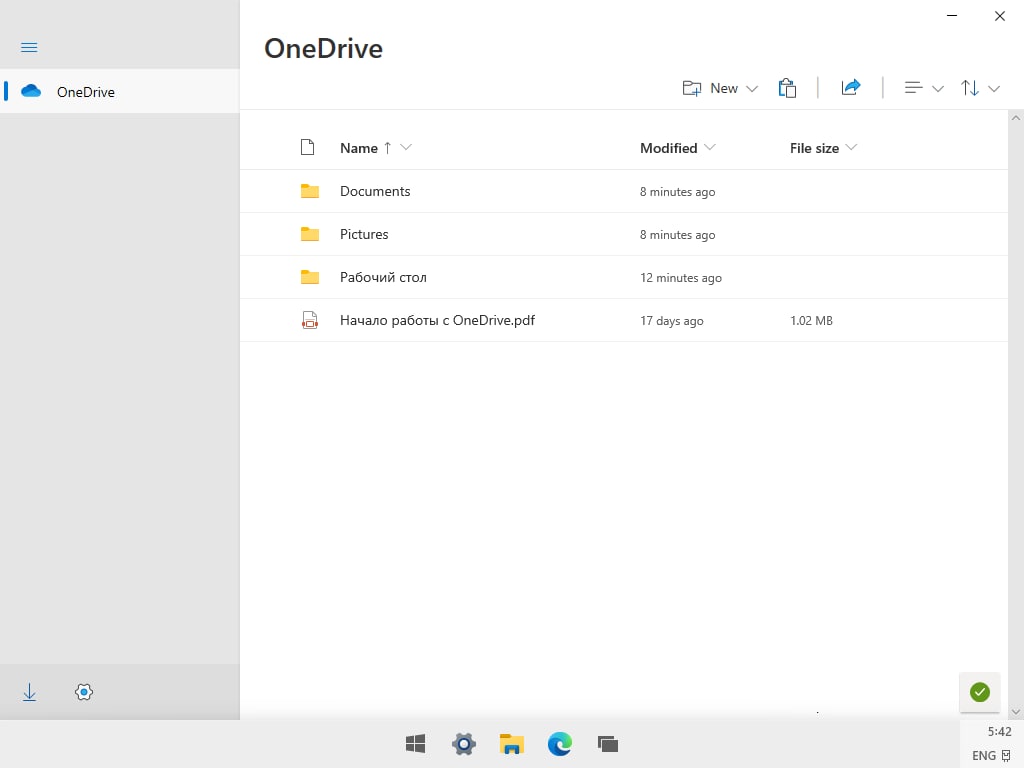Close the OneDrive window
This screenshot has height=768, width=1024.
1000,16
